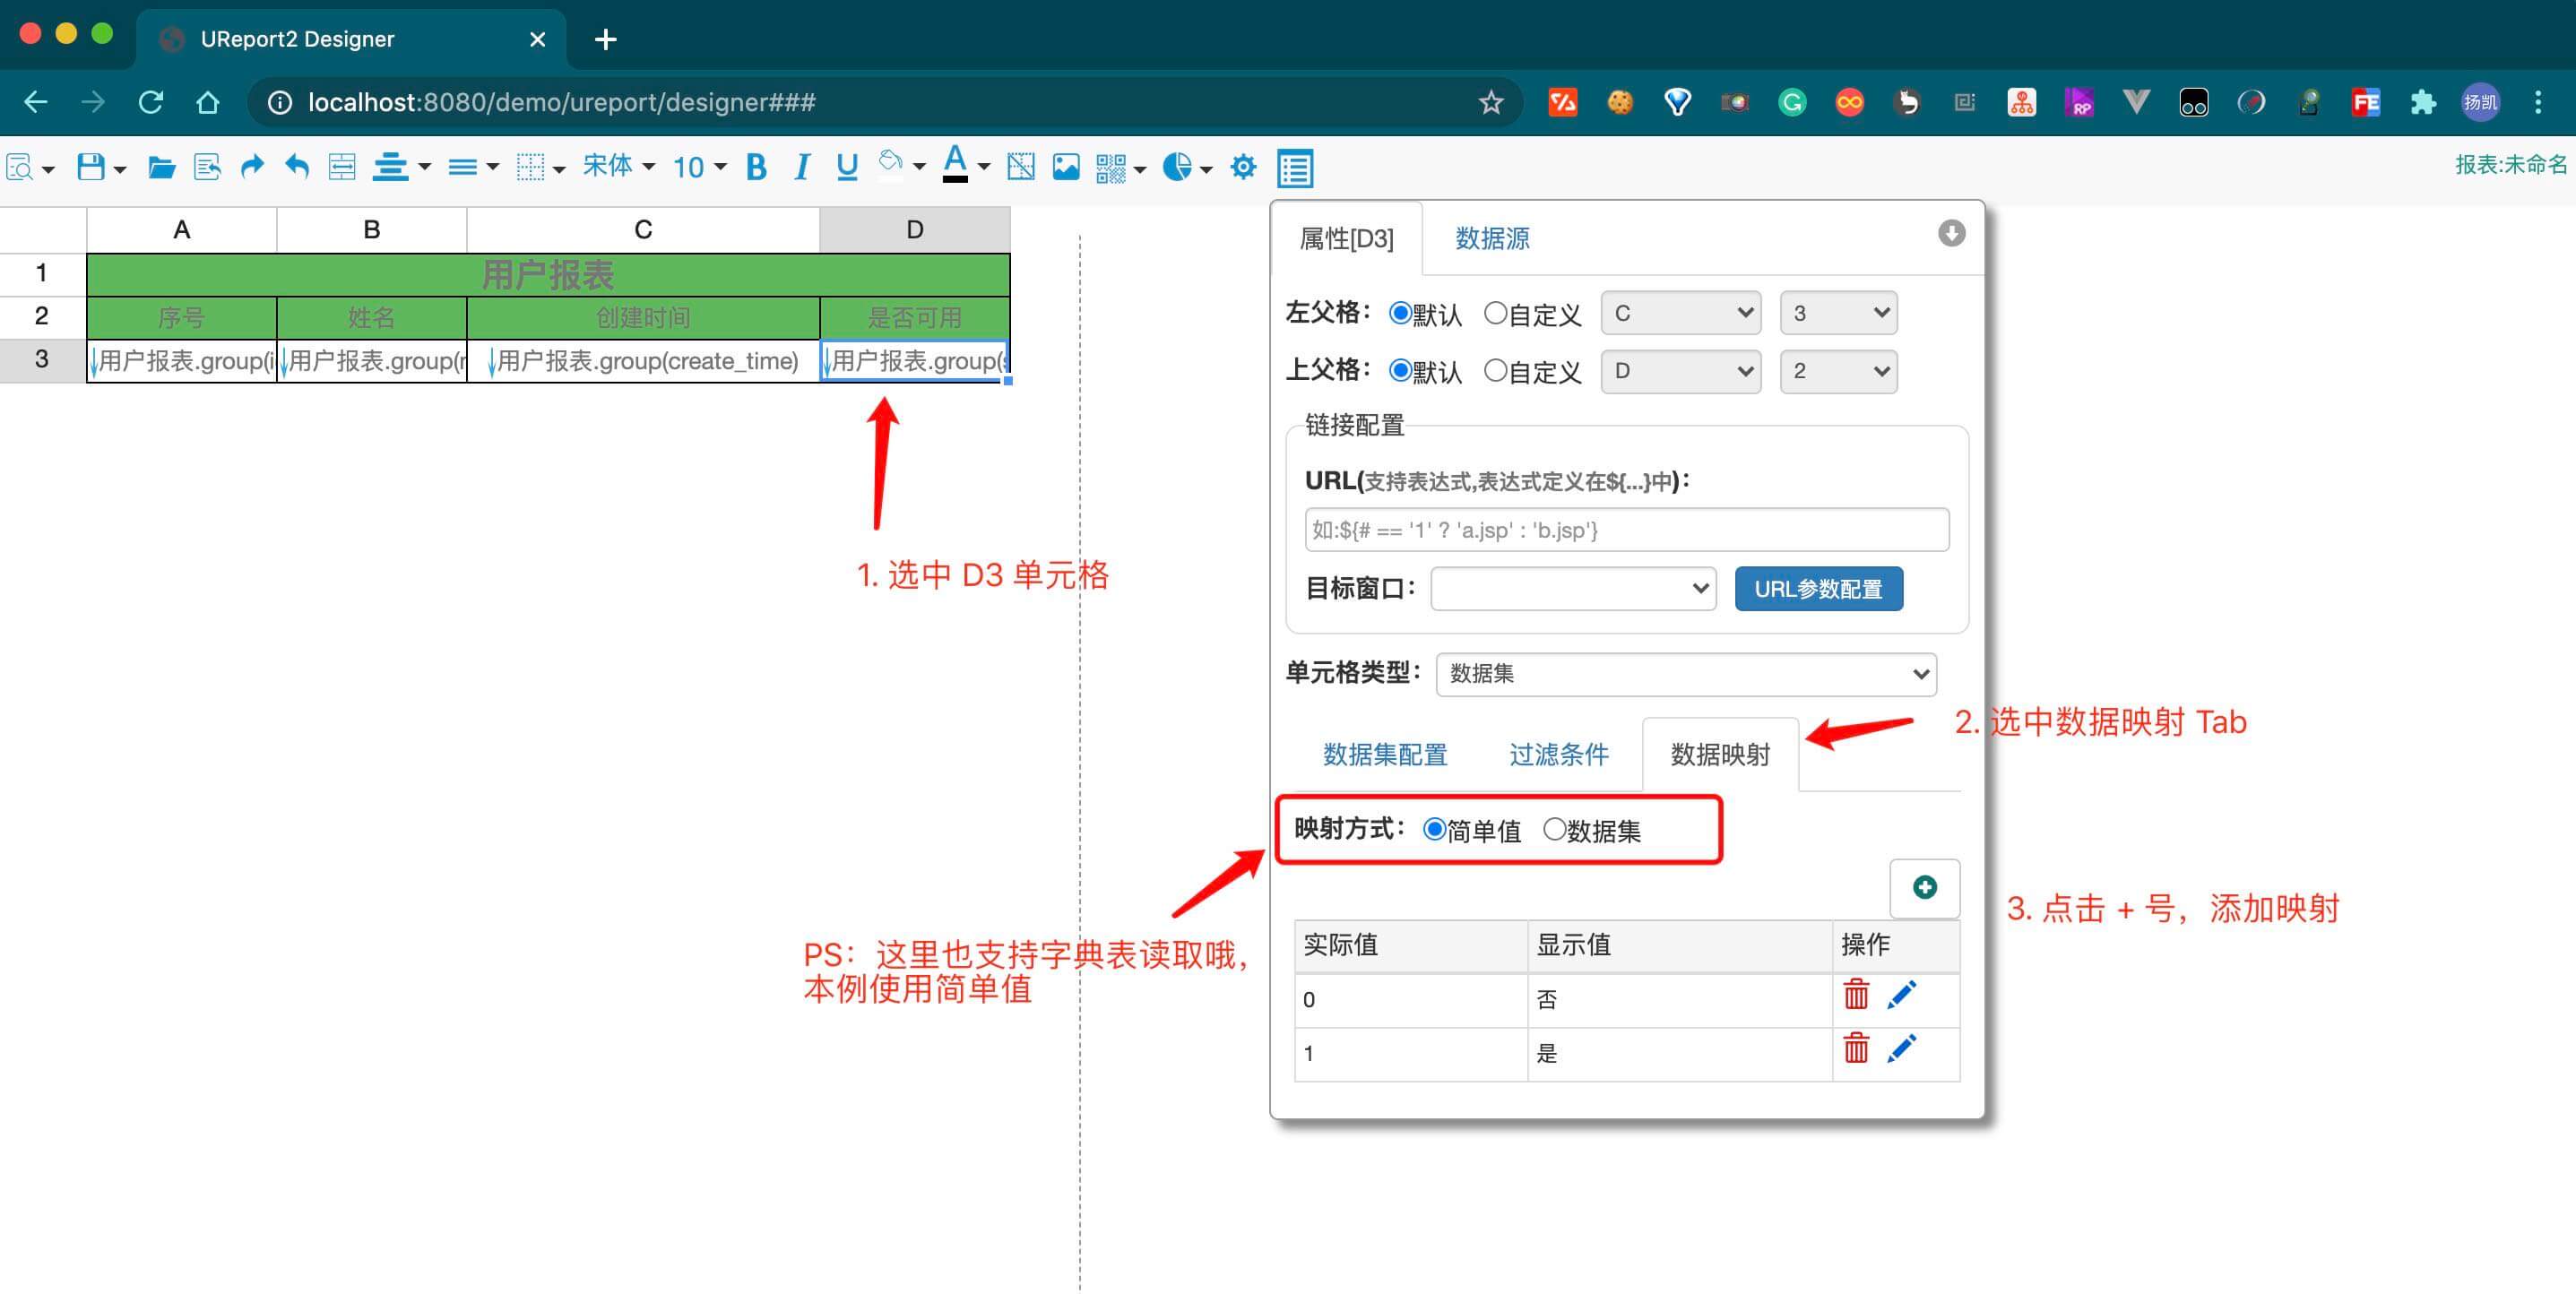Delete the mapping row for value 0
The height and width of the screenshot is (1294, 2576).
[1856, 995]
